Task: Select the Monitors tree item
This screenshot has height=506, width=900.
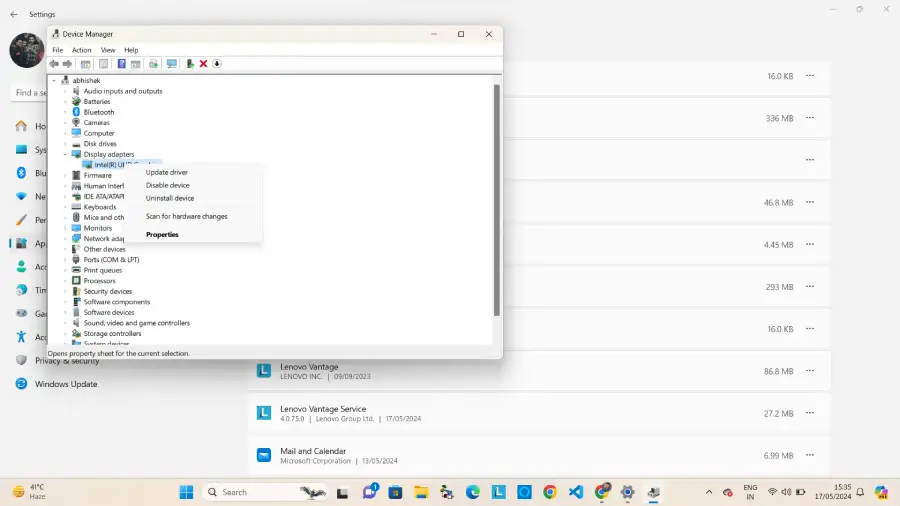Action: pyautogui.click(x=98, y=228)
